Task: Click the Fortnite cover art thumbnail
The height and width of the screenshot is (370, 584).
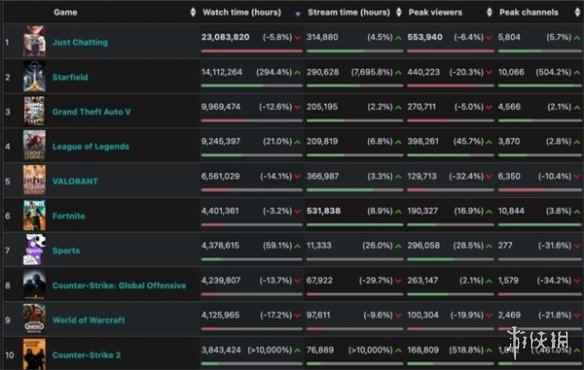Action: [x=34, y=215]
